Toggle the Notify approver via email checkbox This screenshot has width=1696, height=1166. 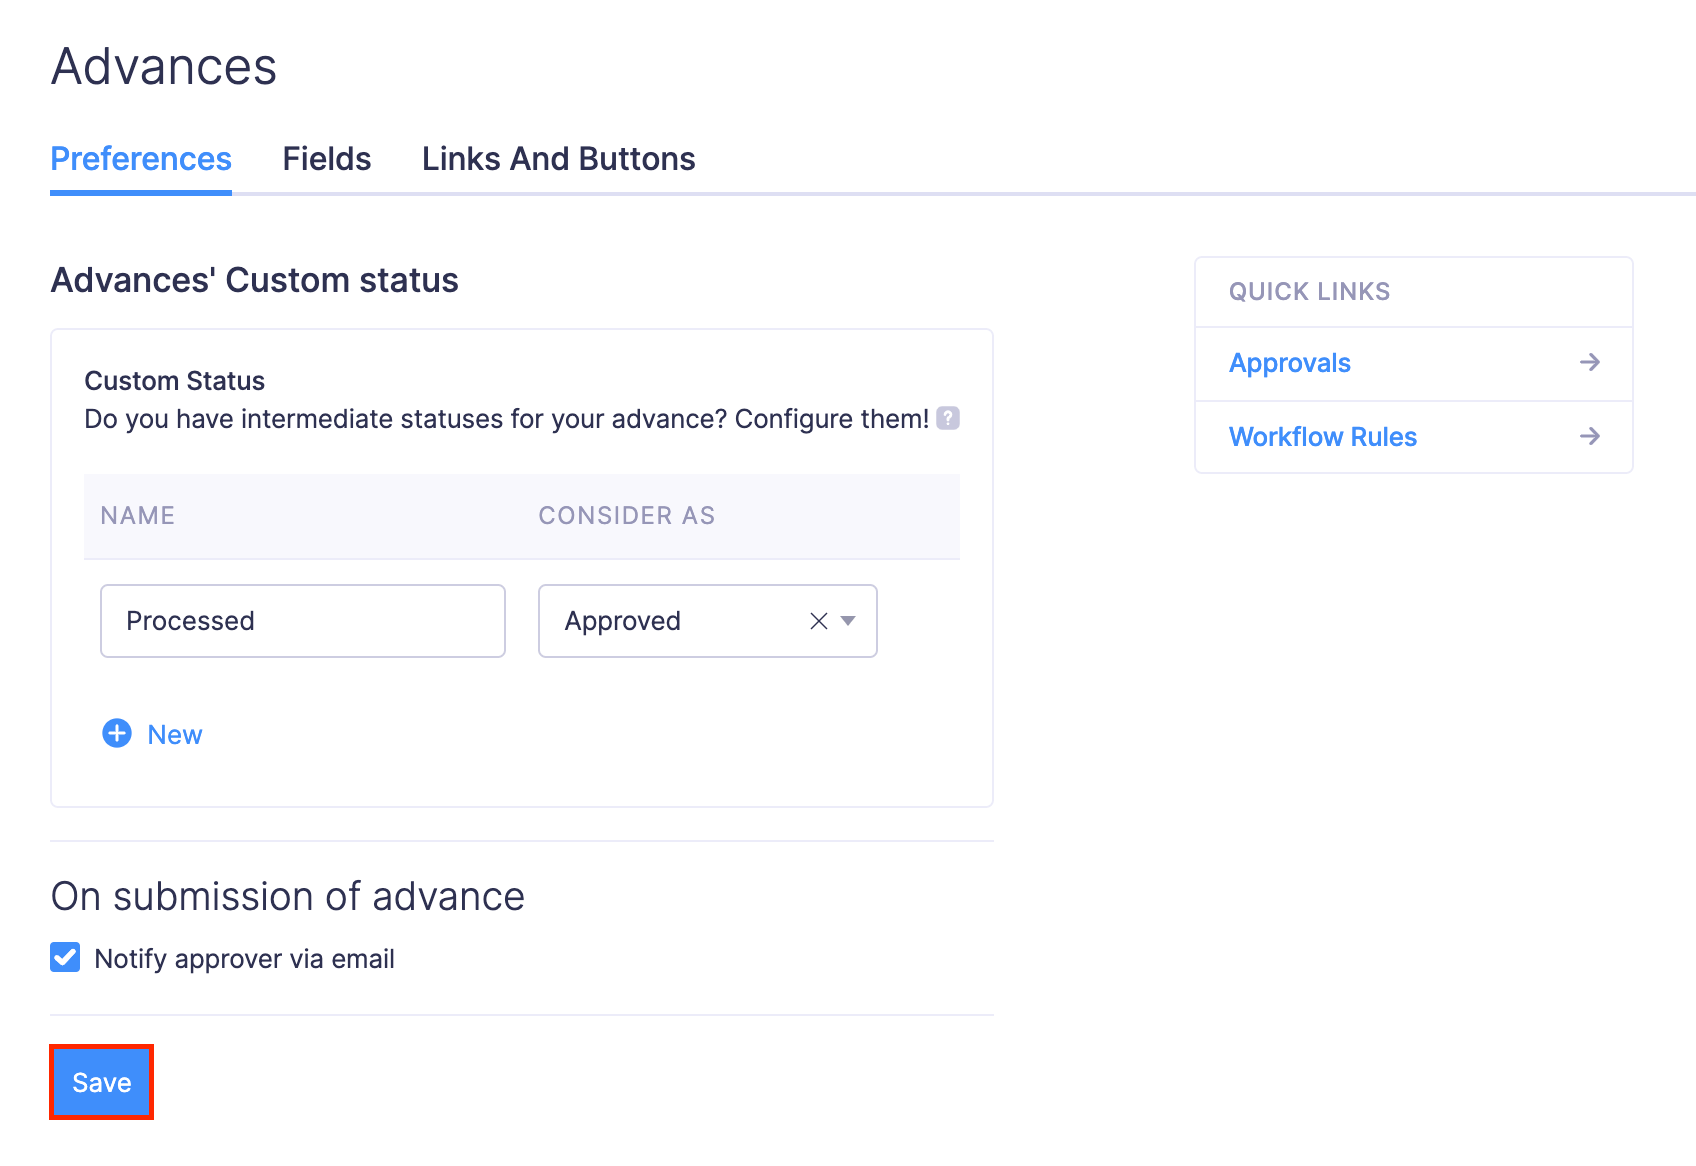pyautogui.click(x=66, y=958)
